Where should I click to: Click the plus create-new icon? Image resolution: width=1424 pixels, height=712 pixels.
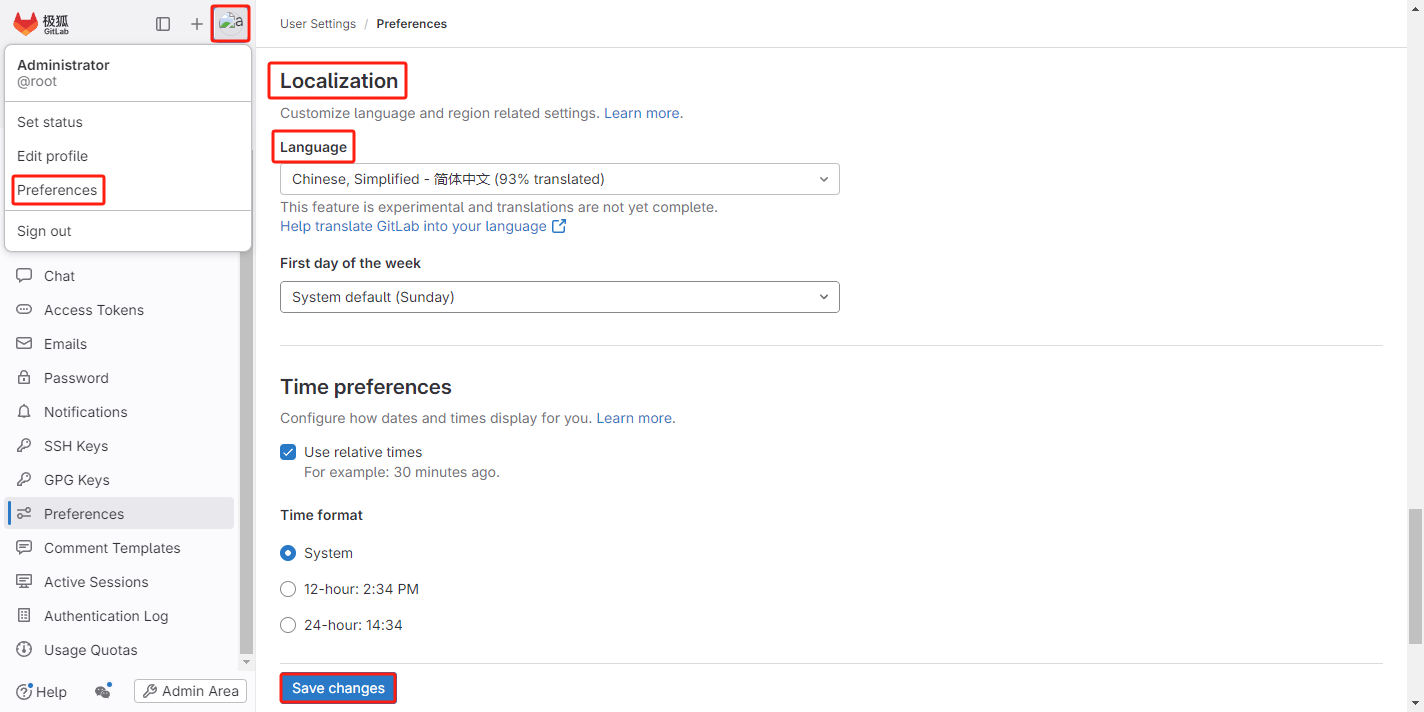[197, 24]
